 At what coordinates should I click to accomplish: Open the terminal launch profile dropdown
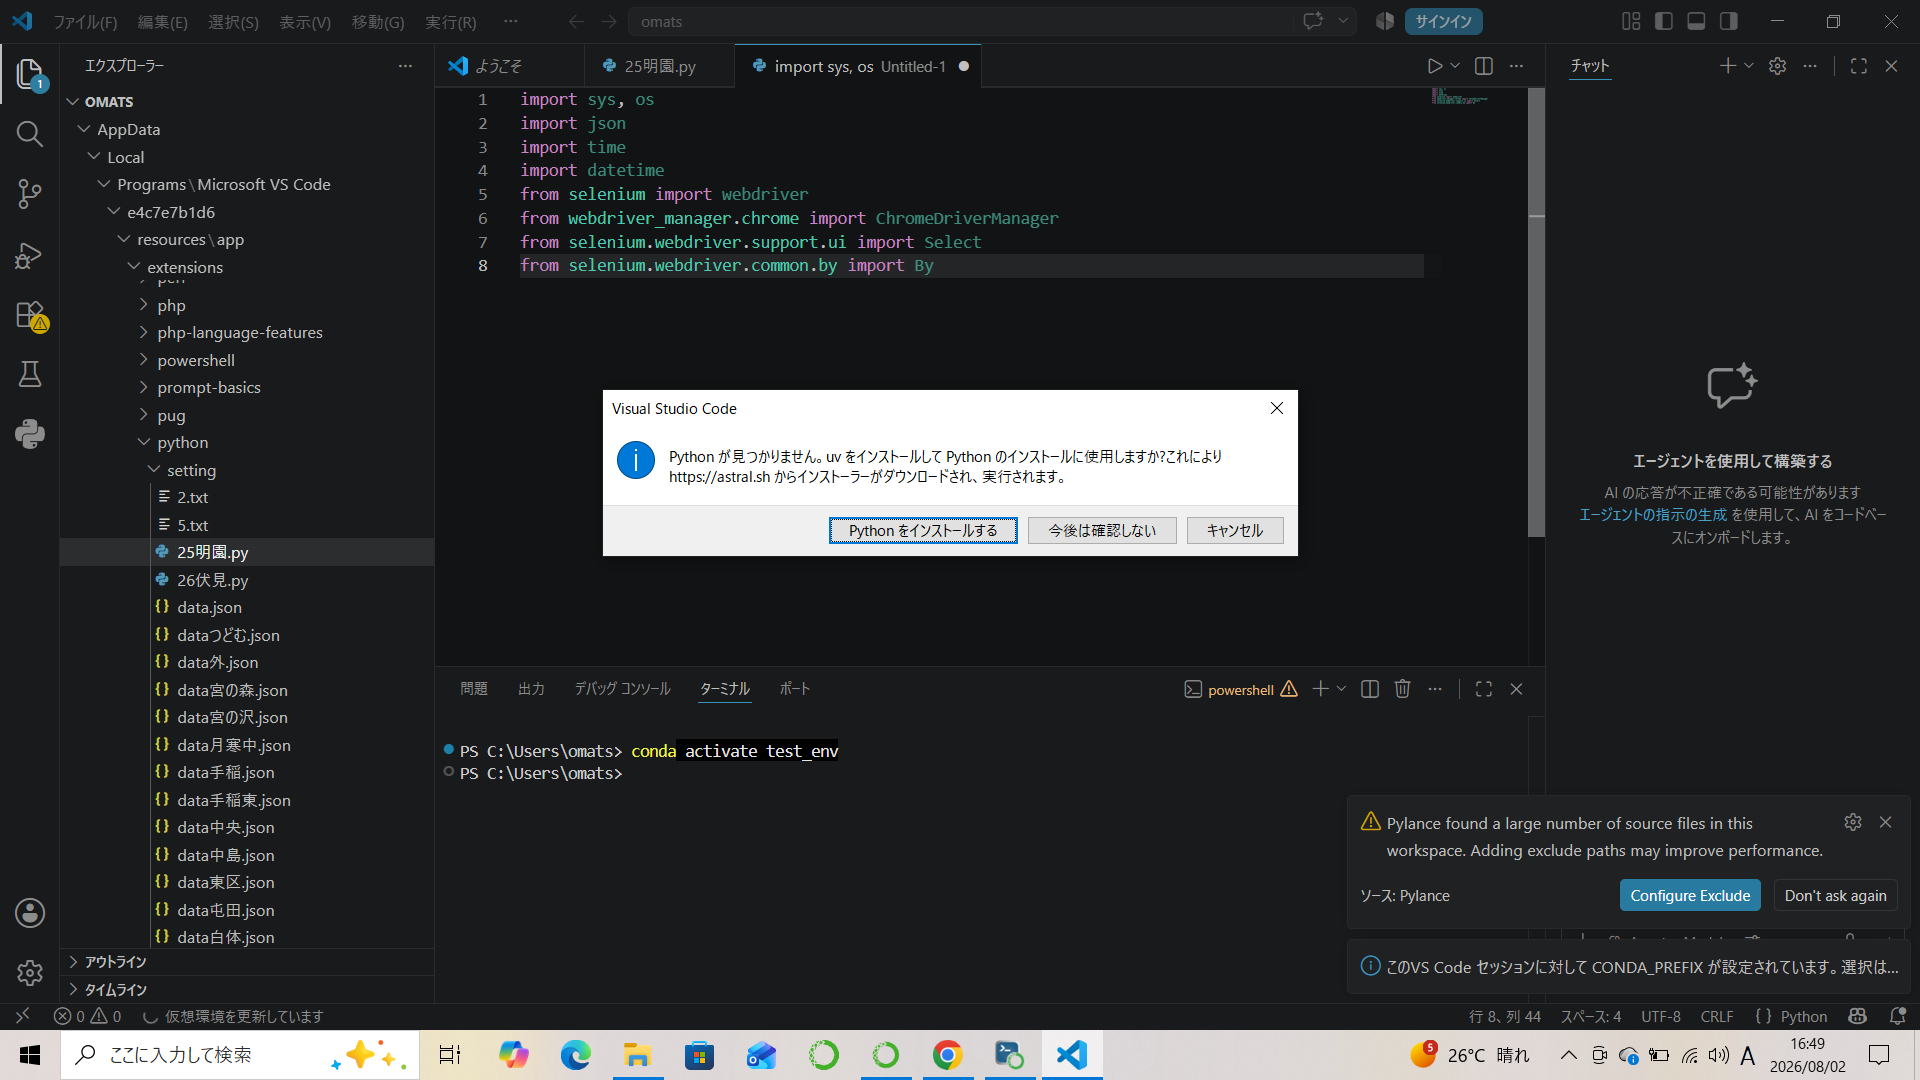pyautogui.click(x=1342, y=689)
